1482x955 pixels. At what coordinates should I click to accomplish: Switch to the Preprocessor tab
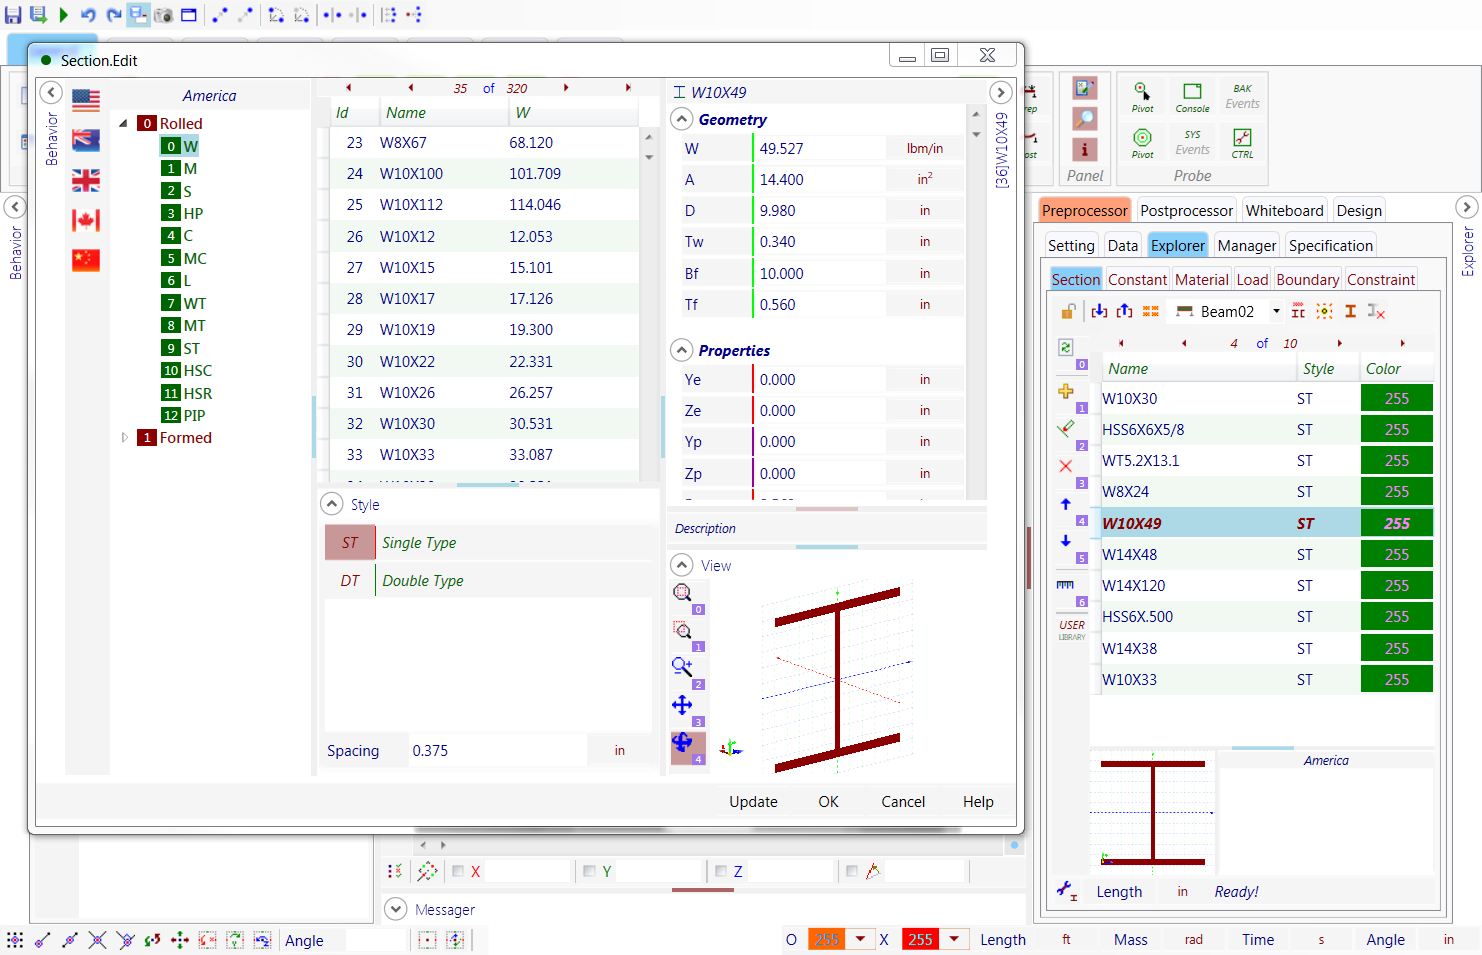(1084, 210)
